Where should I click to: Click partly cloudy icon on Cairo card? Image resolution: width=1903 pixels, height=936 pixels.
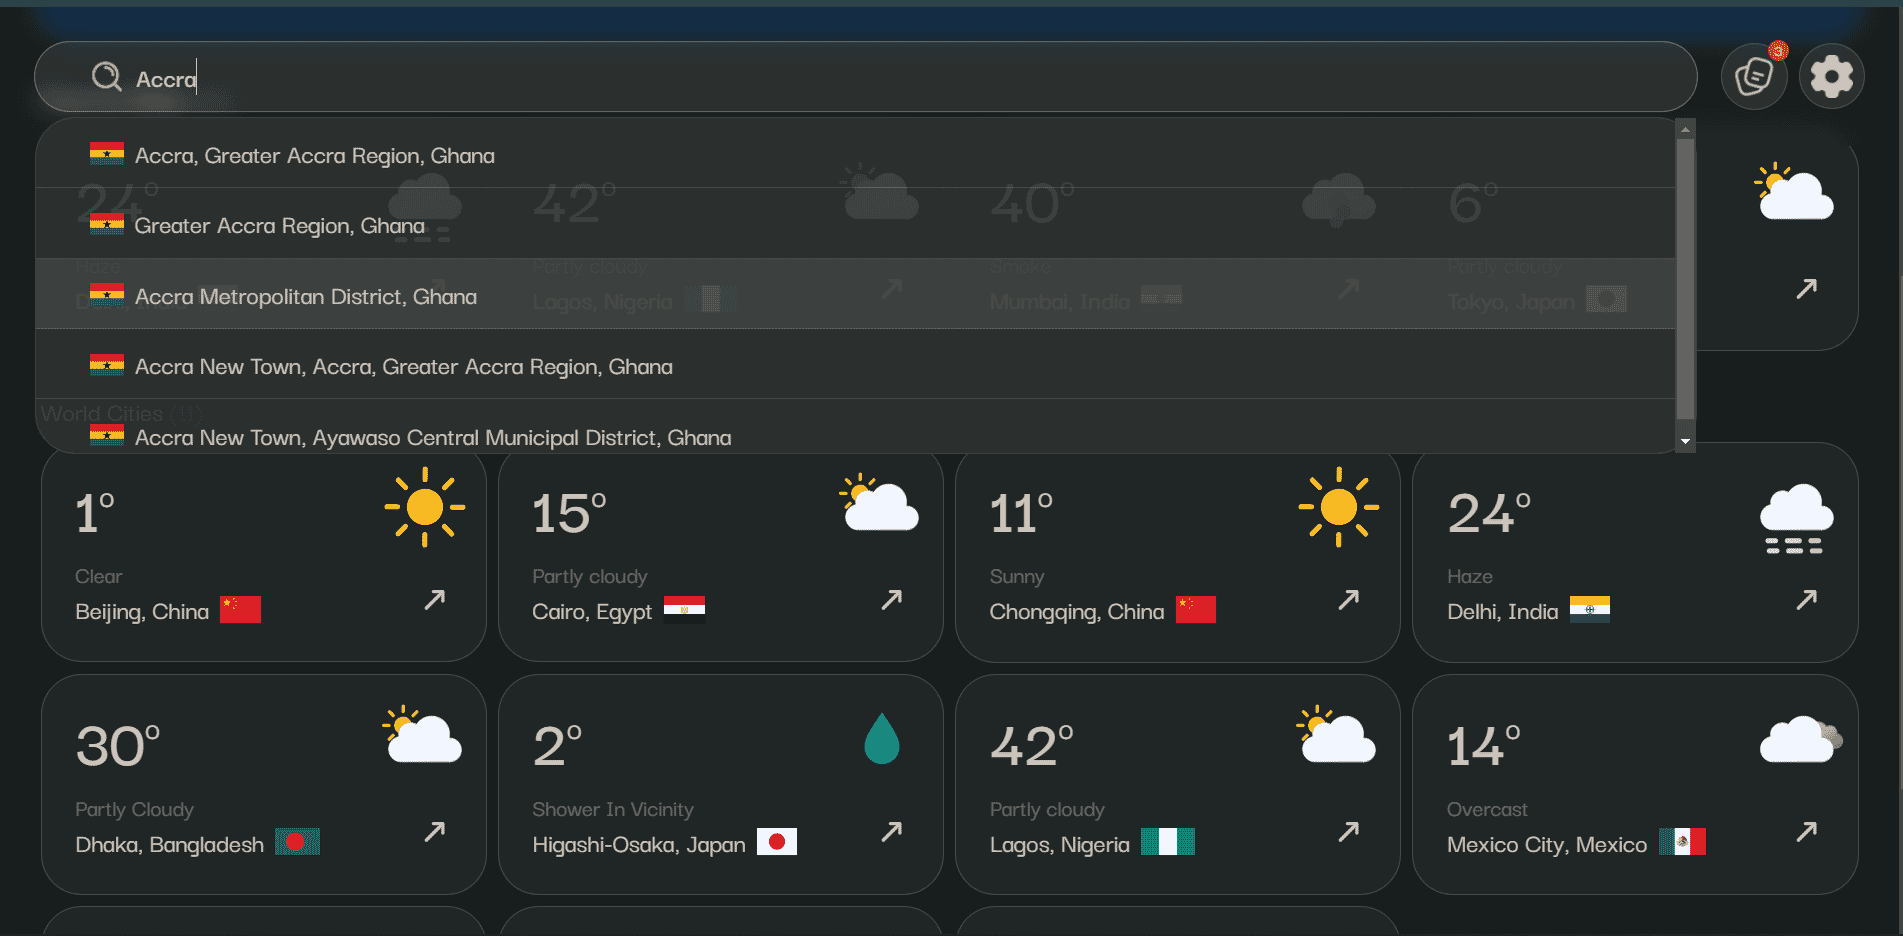tap(879, 502)
